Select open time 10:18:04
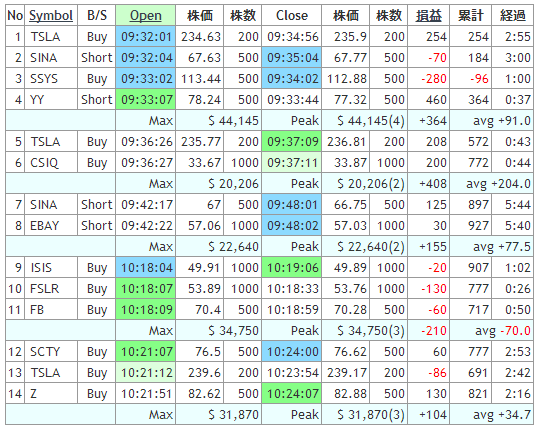538x429 pixels. click(x=146, y=267)
